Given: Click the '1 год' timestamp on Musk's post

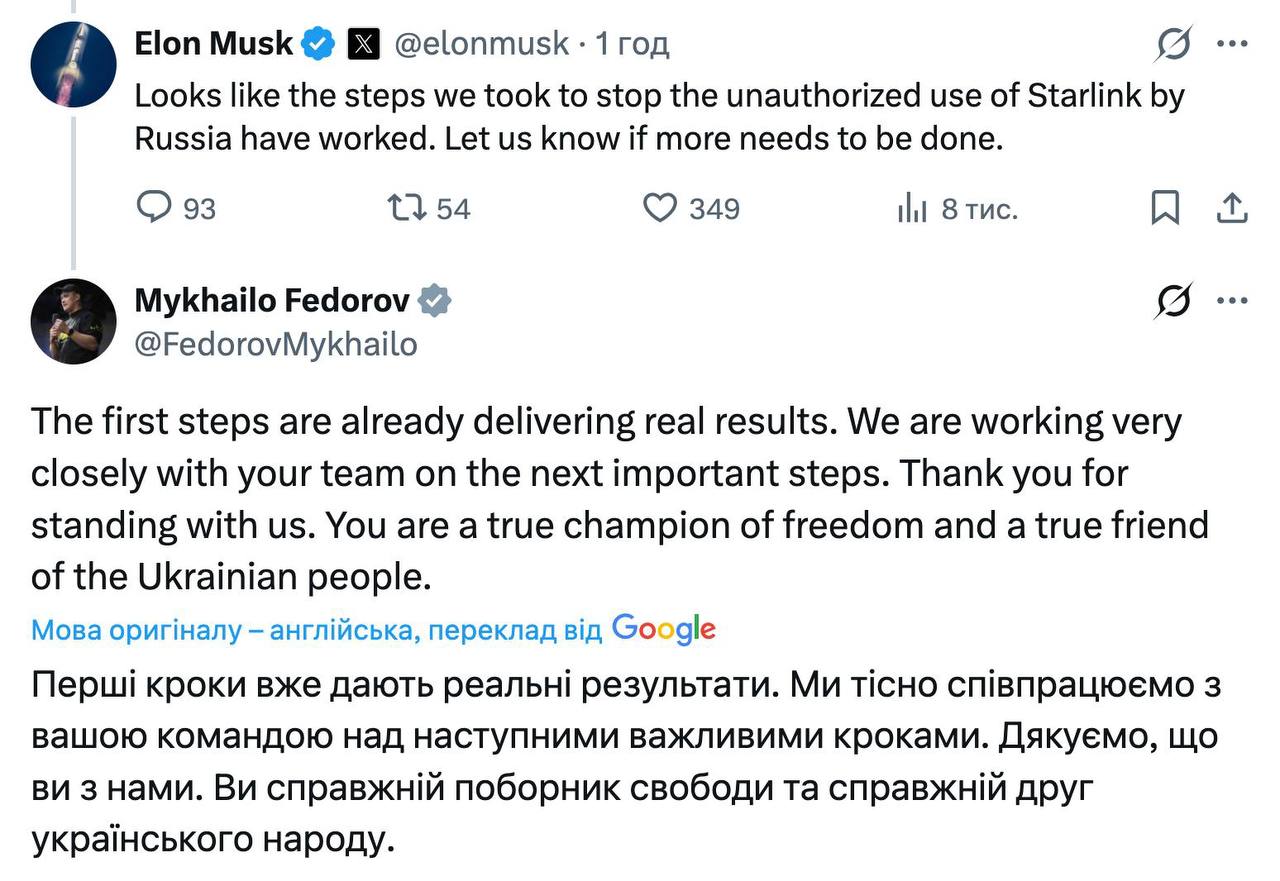Looking at the screenshot, I should pos(632,44).
